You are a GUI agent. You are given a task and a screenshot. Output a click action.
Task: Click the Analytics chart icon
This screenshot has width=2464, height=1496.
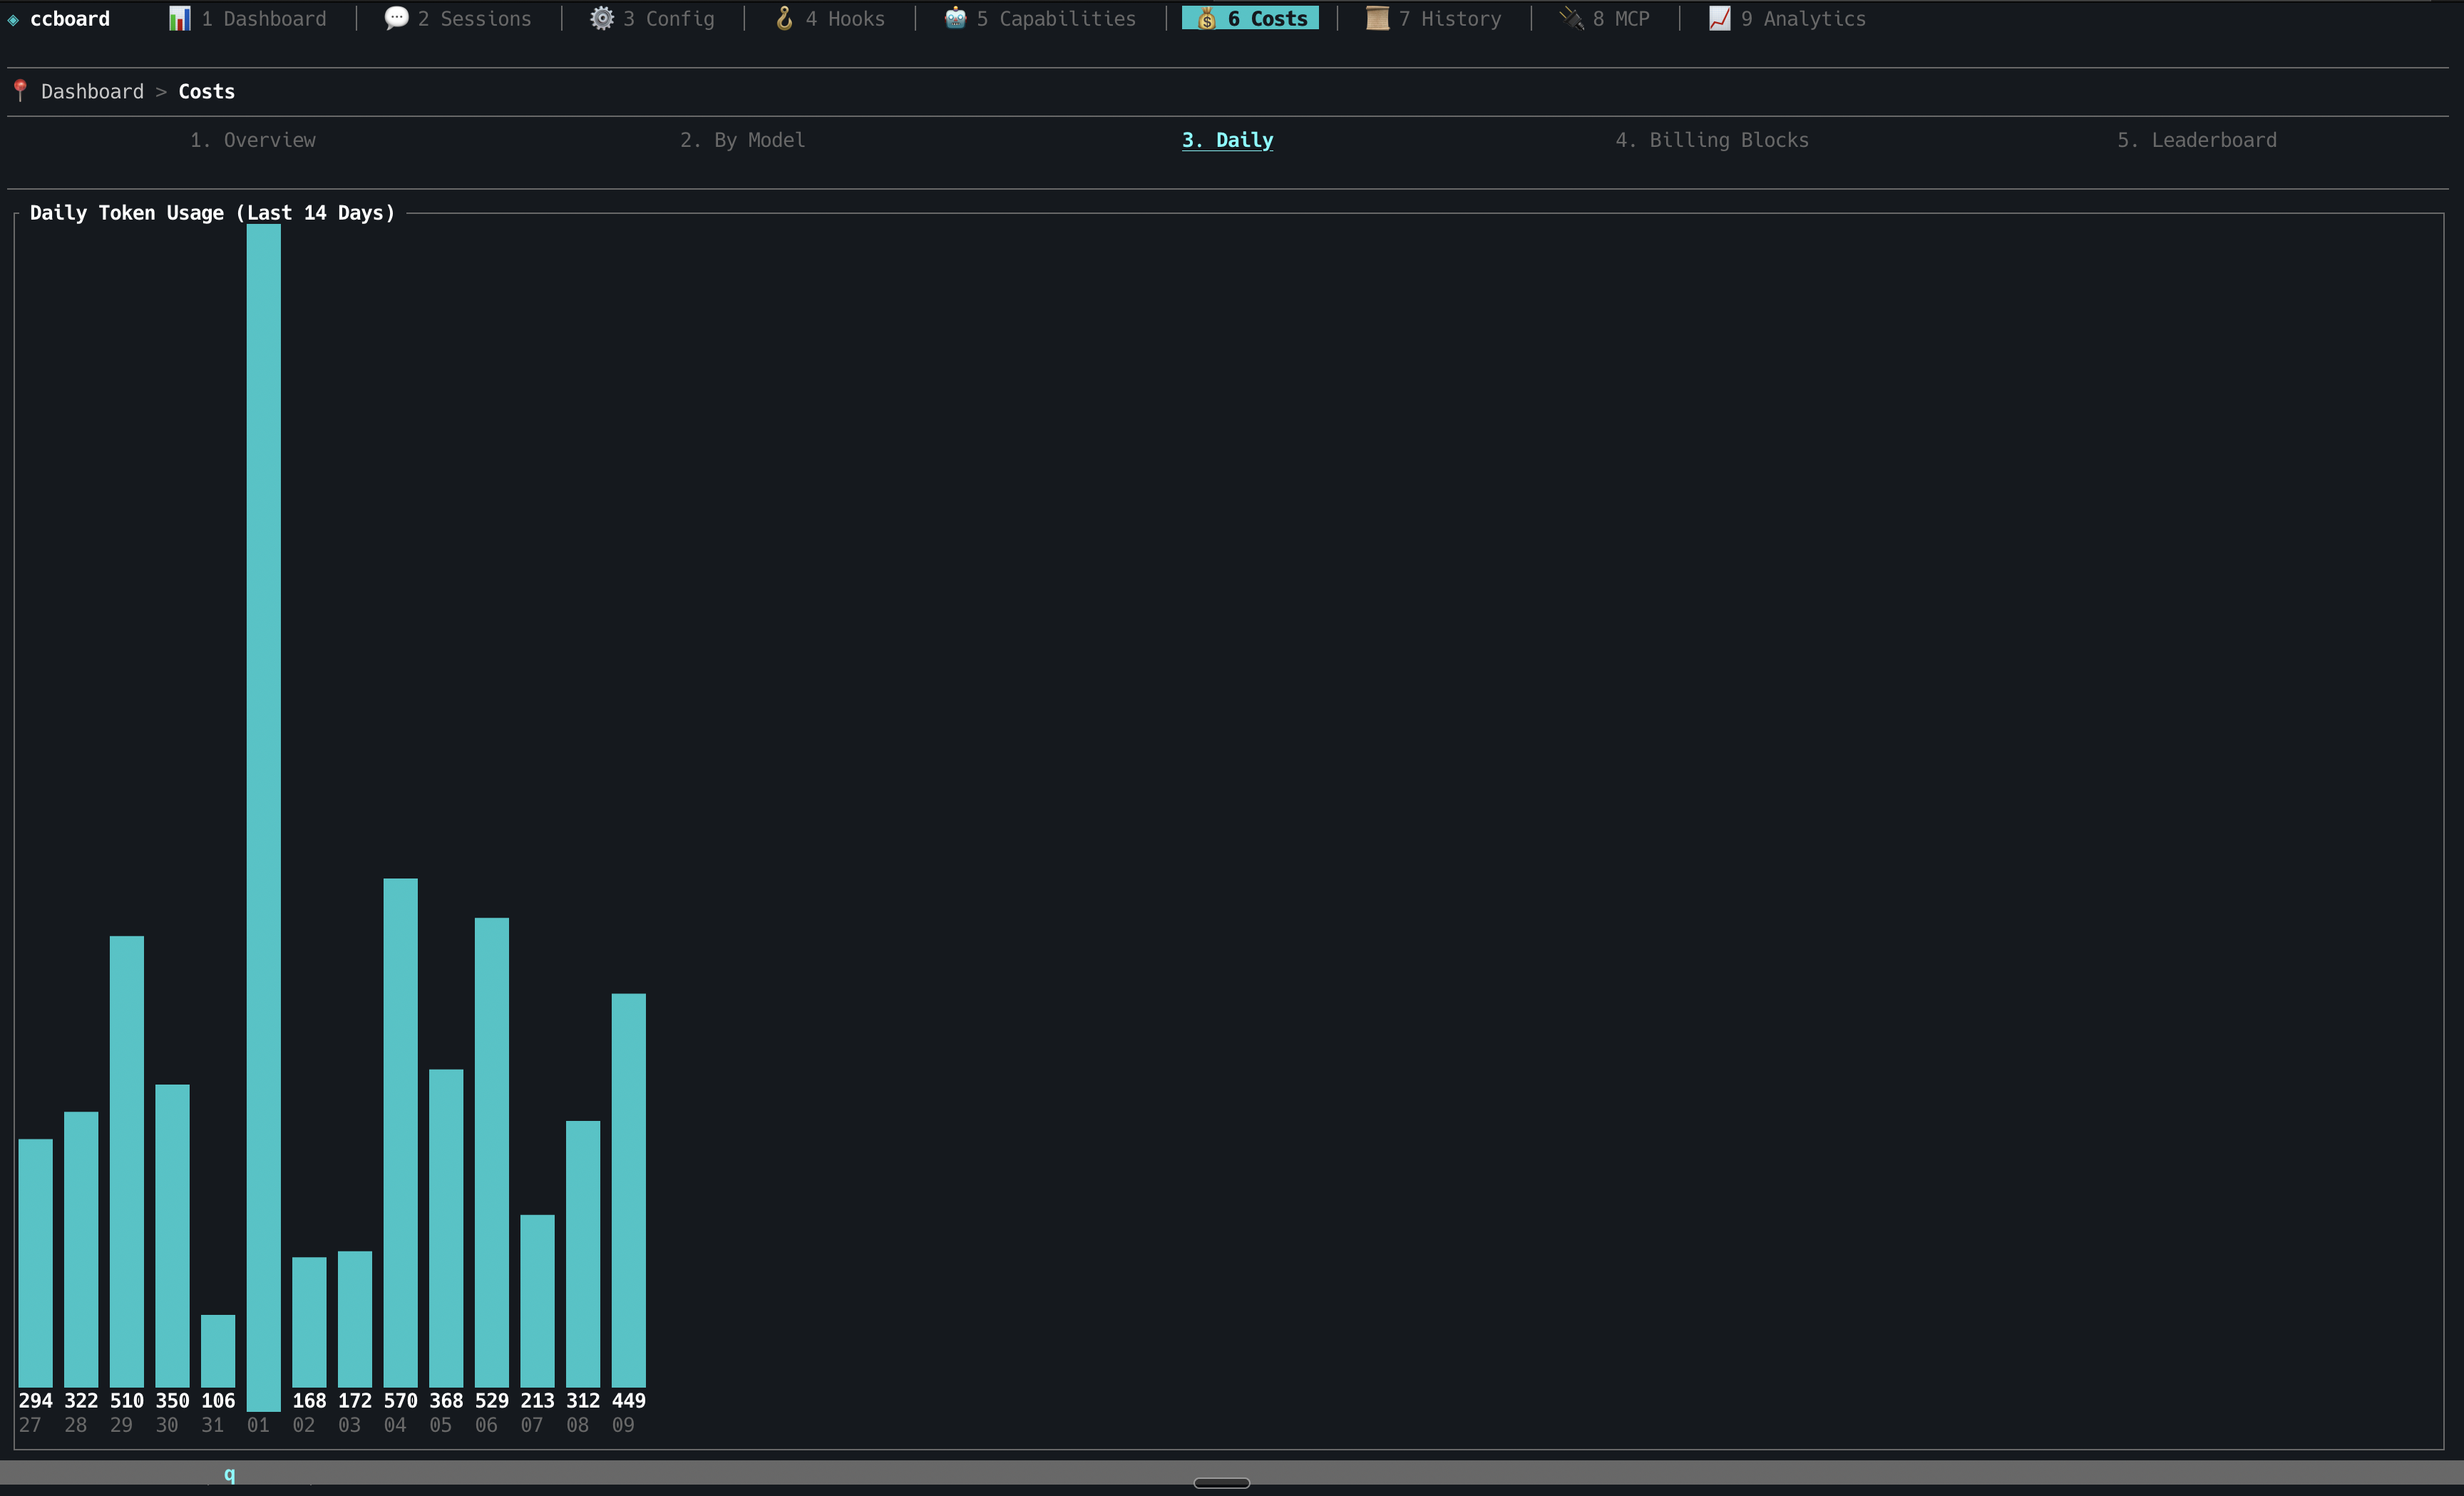click(x=1719, y=19)
